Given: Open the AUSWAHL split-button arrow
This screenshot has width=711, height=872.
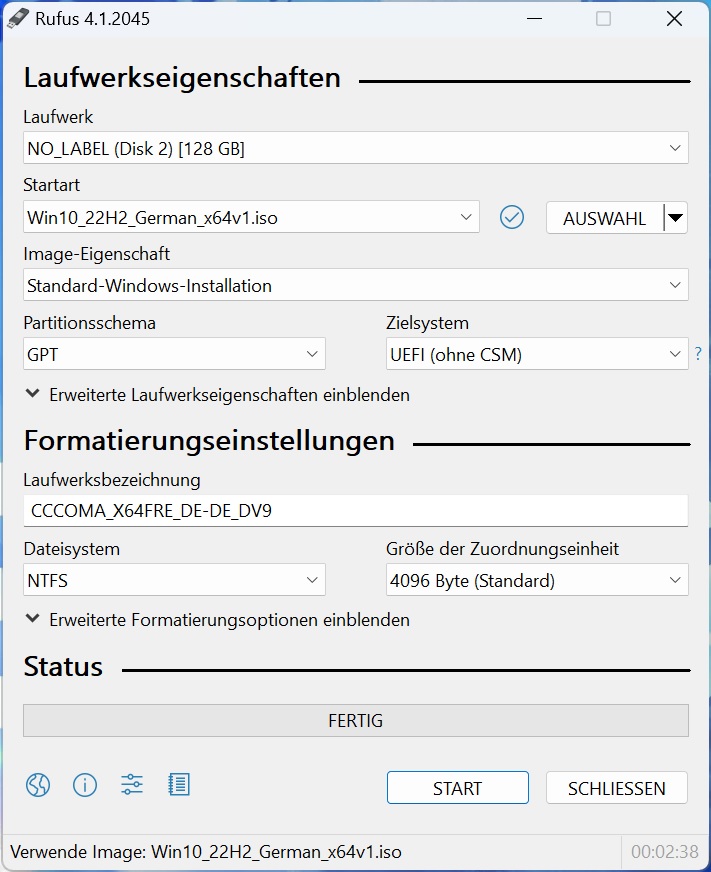Looking at the screenshot, I should [x=675, y=217].
